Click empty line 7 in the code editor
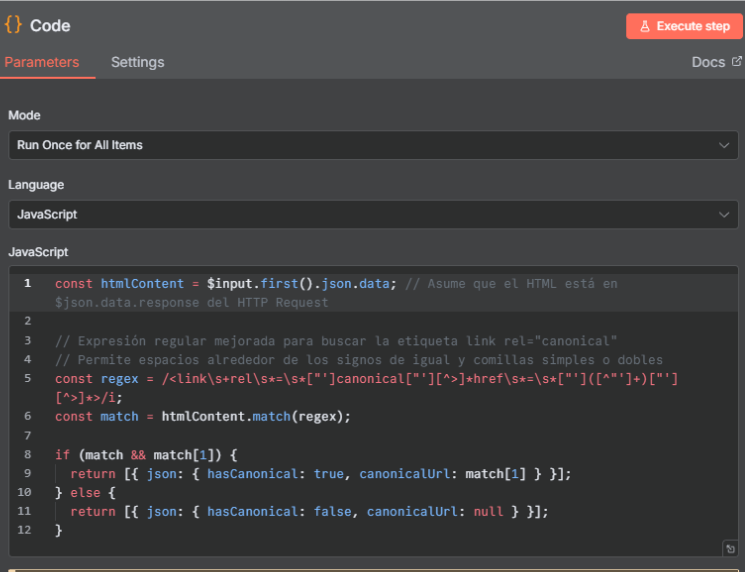The image size is (745, 572). (373, 436)
